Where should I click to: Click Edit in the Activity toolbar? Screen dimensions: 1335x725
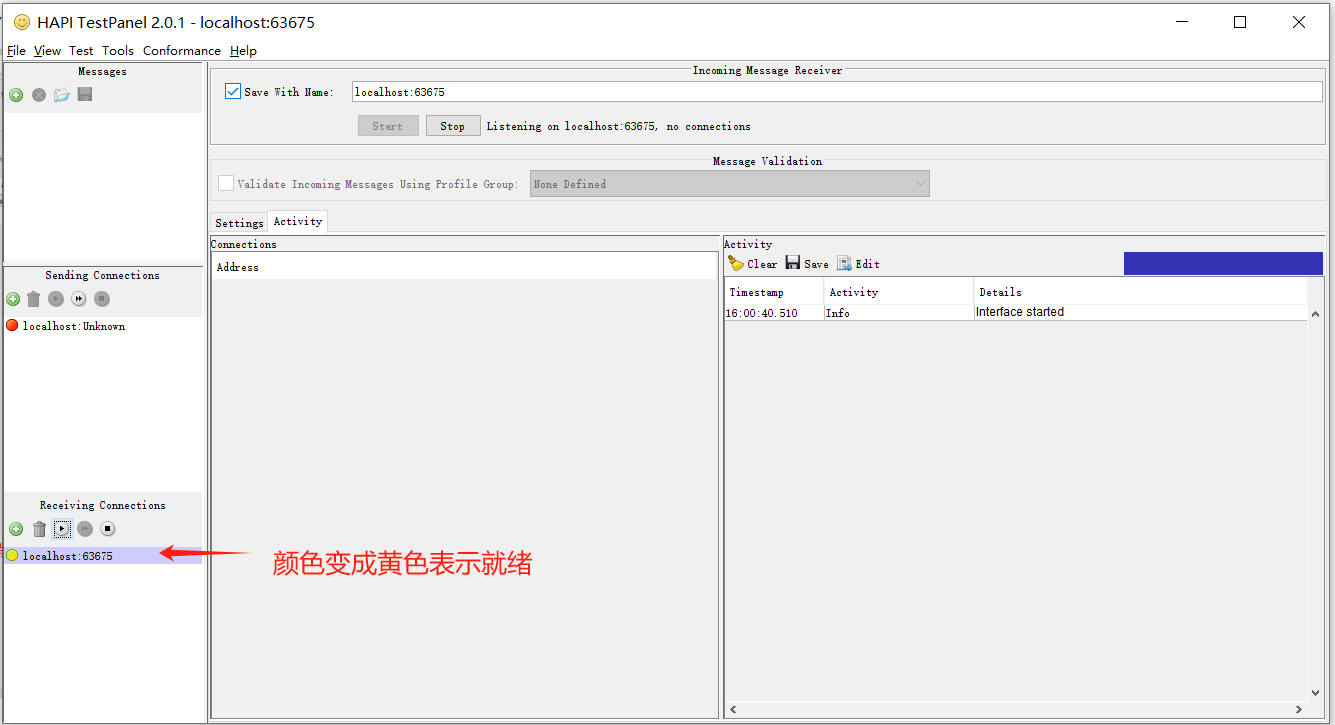tap(858, 264)
